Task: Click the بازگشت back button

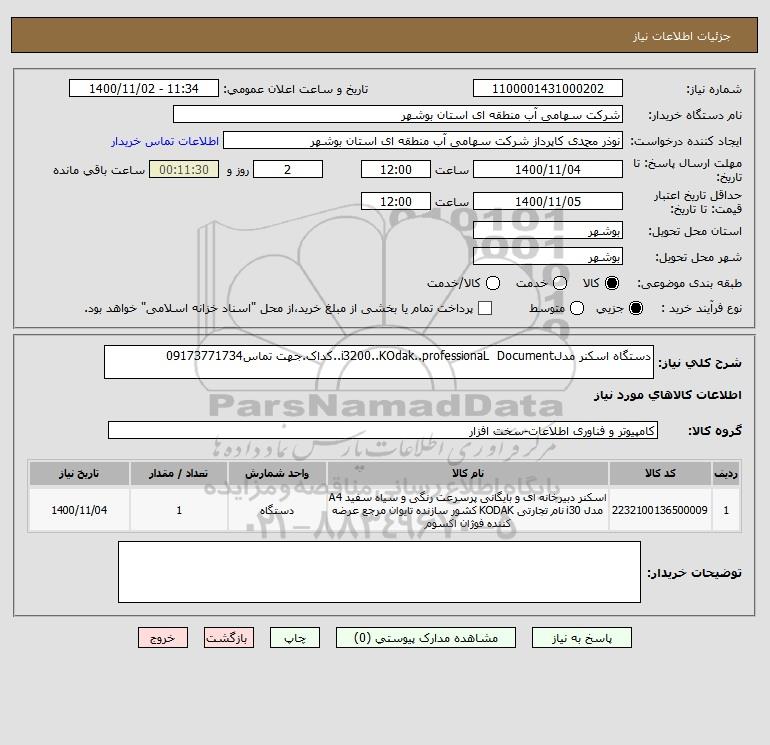Action: pyautogui.click(x=229, y=637)
